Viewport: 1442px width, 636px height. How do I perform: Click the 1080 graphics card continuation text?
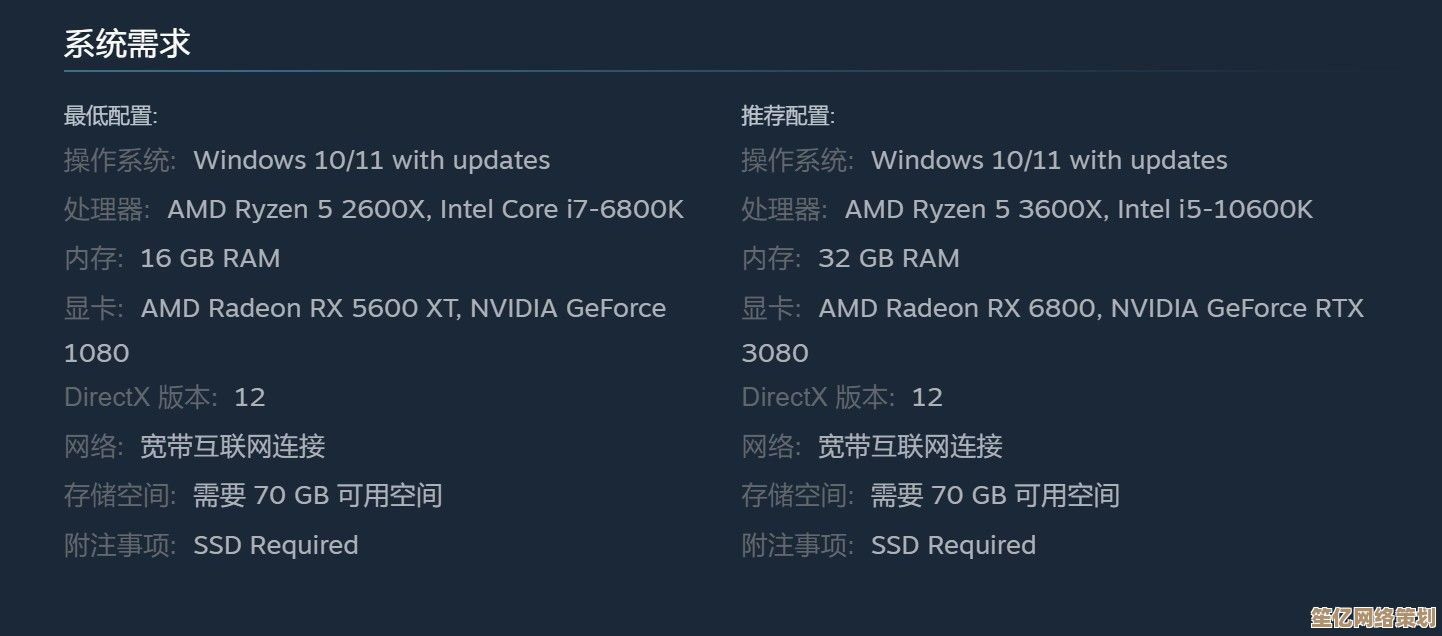coord(96,353)
